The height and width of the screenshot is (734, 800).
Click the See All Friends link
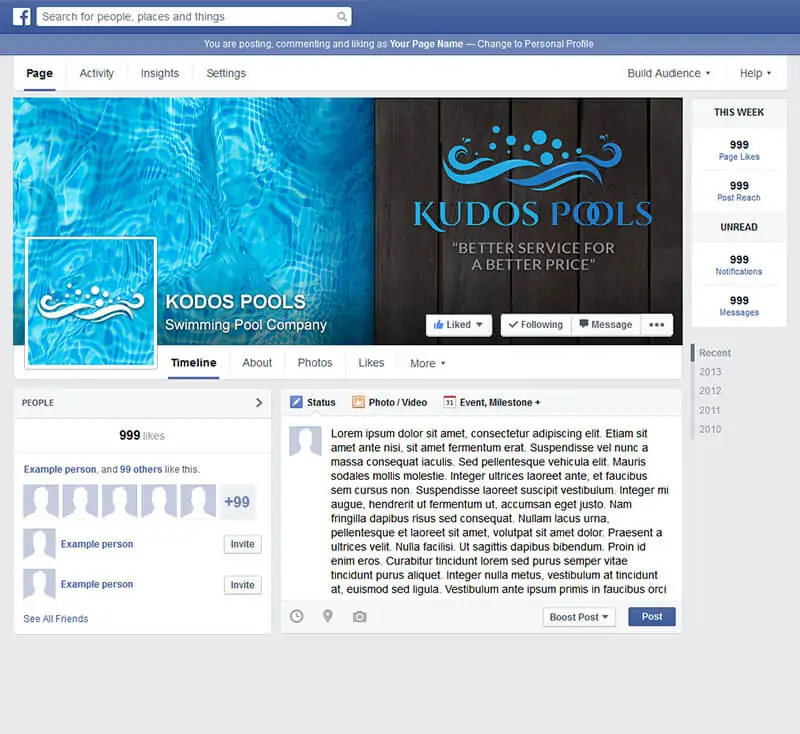(56, 619)
